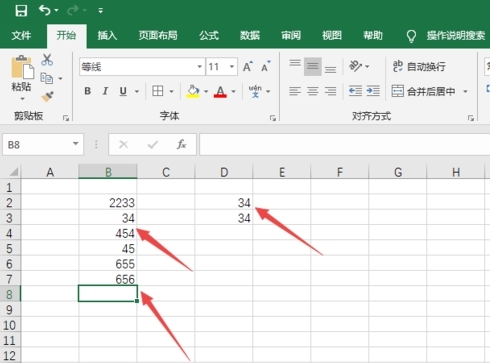The image size is (490, 363).
Task: Switch to the 公式 ribbon tab
Action: pyautogui.click(x=209, y=35)
